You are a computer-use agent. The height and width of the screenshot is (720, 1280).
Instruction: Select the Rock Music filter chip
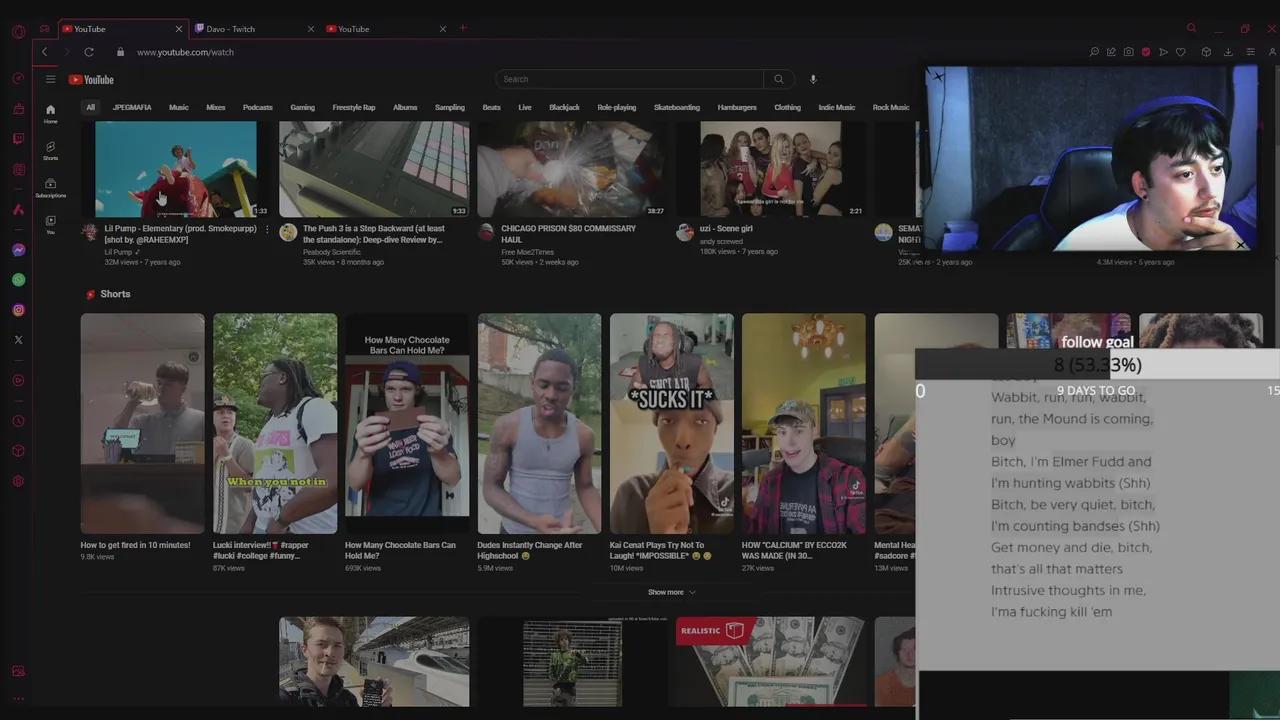(x=891, y=107)
